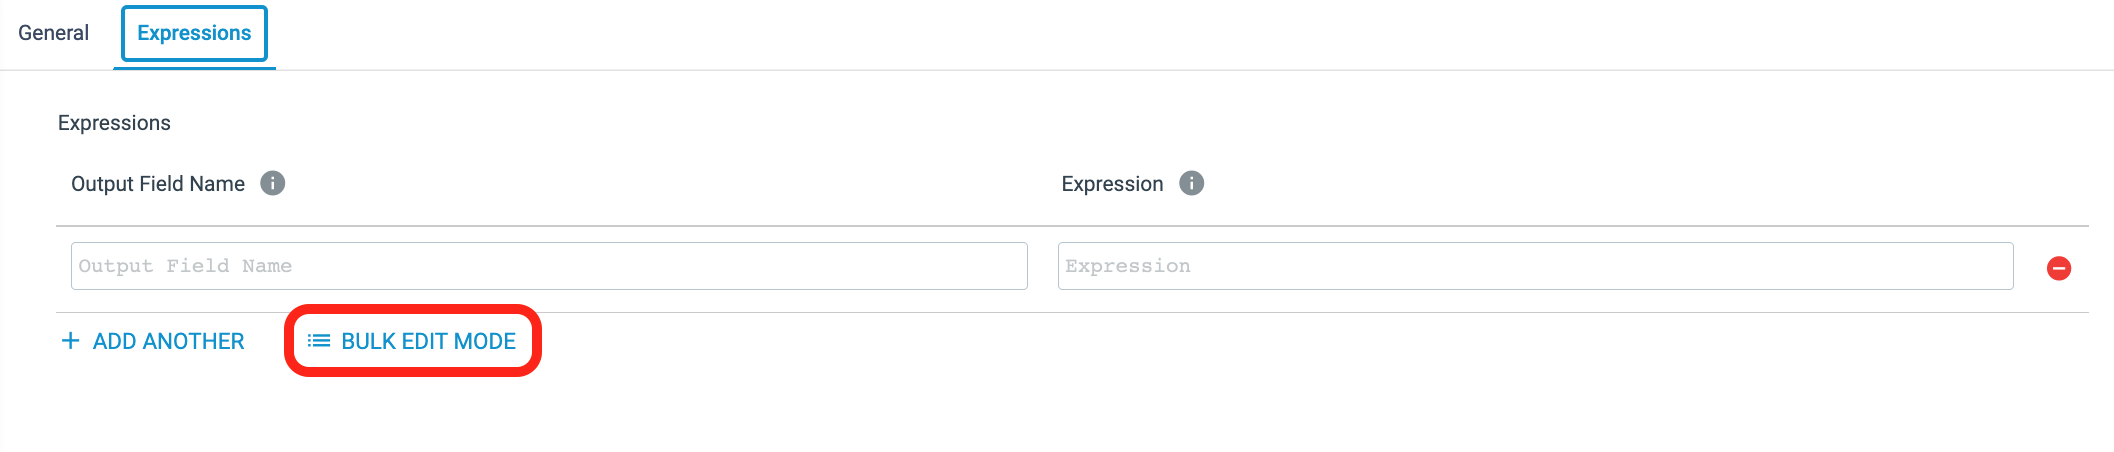Open the Expression column info tooltip

coord(1191,183)
